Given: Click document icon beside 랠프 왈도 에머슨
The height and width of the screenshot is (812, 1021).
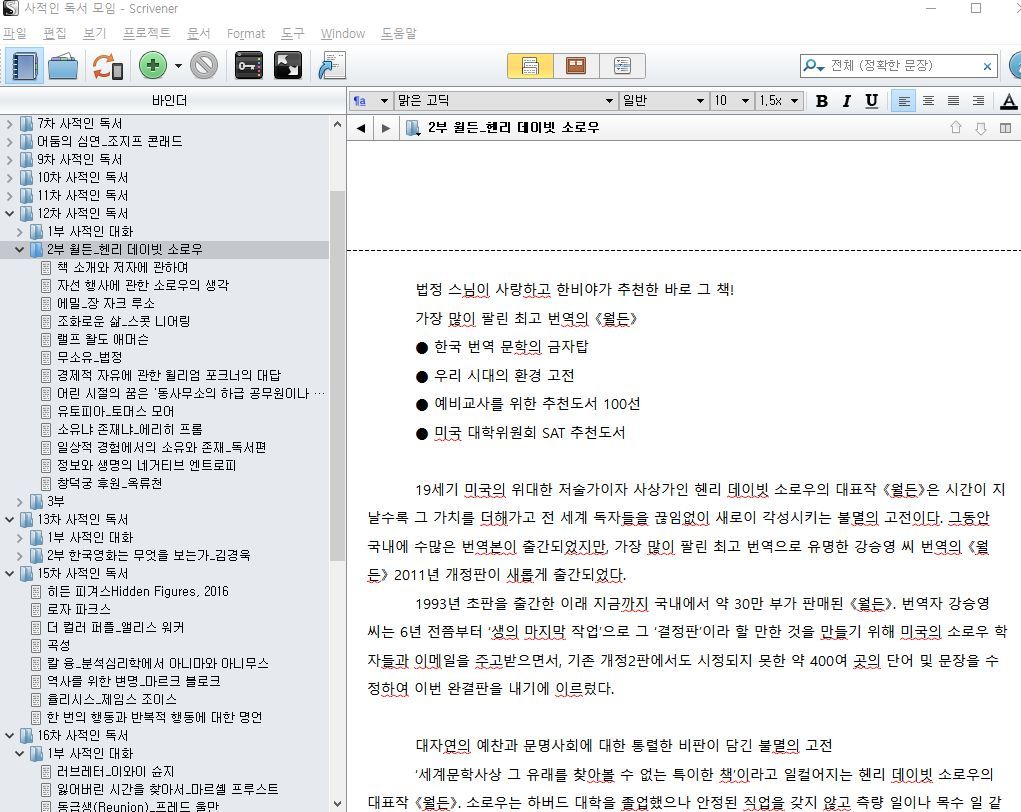Looking at the screenshot, I should 46,340.
